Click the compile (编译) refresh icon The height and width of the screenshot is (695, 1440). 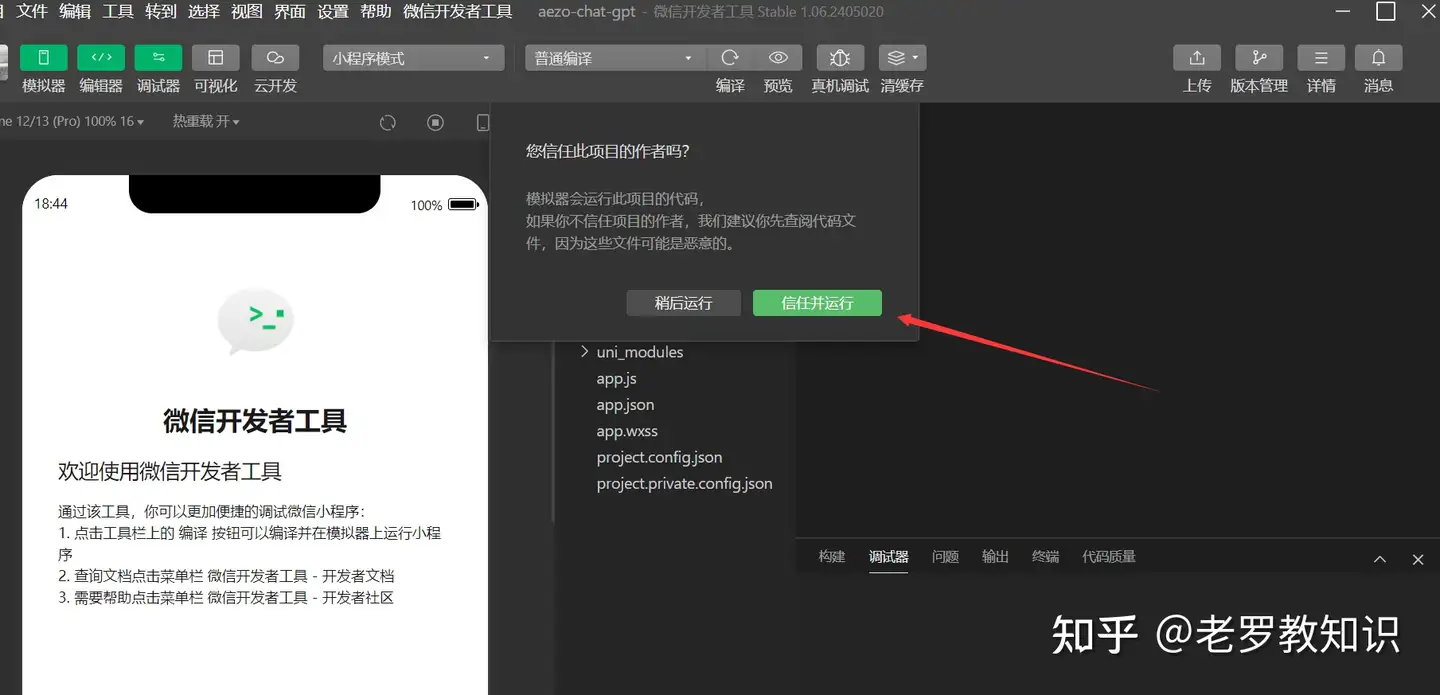pos(730,58)
